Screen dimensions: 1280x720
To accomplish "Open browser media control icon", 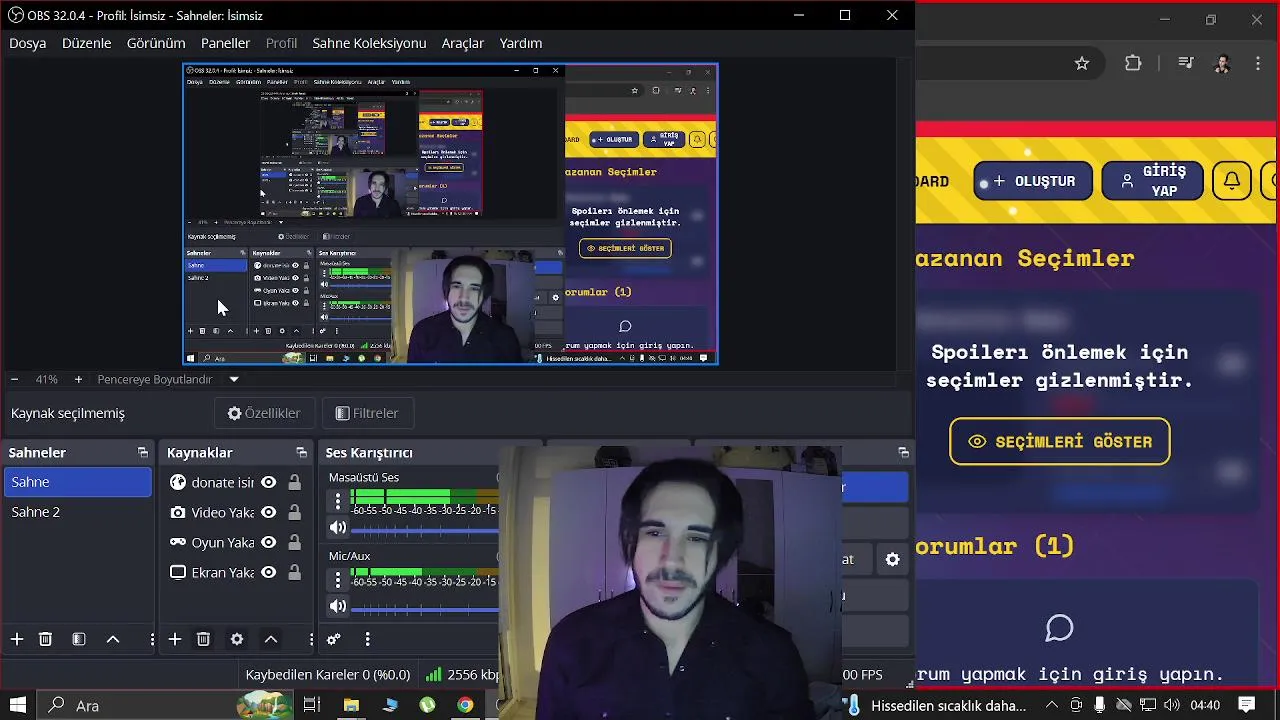I will click(1186, 63).
